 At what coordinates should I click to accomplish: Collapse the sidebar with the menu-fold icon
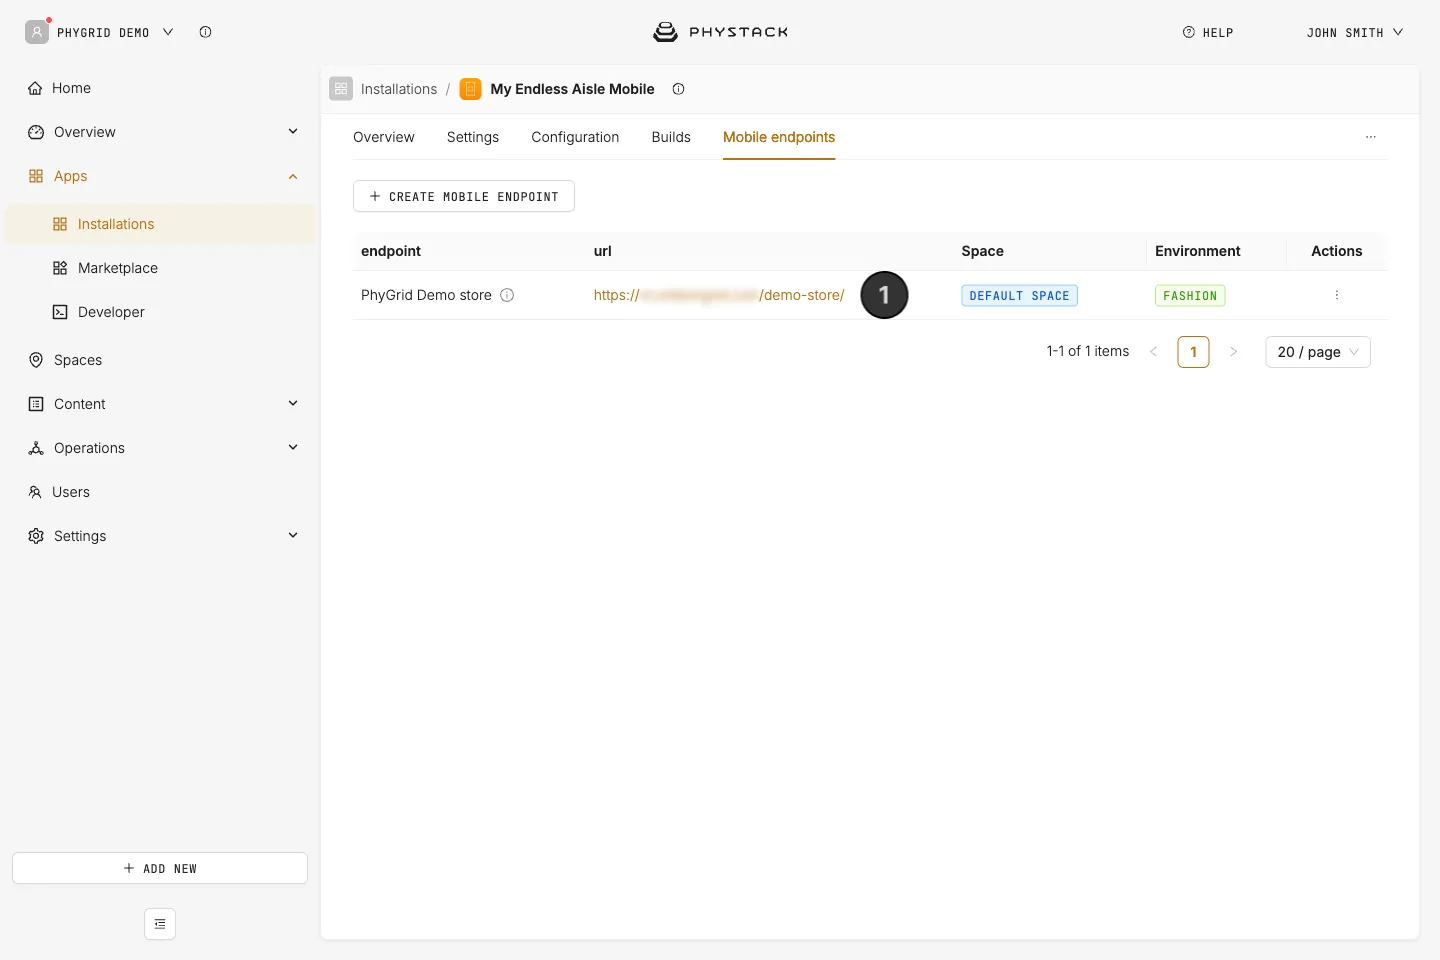(x=160, y=924)
